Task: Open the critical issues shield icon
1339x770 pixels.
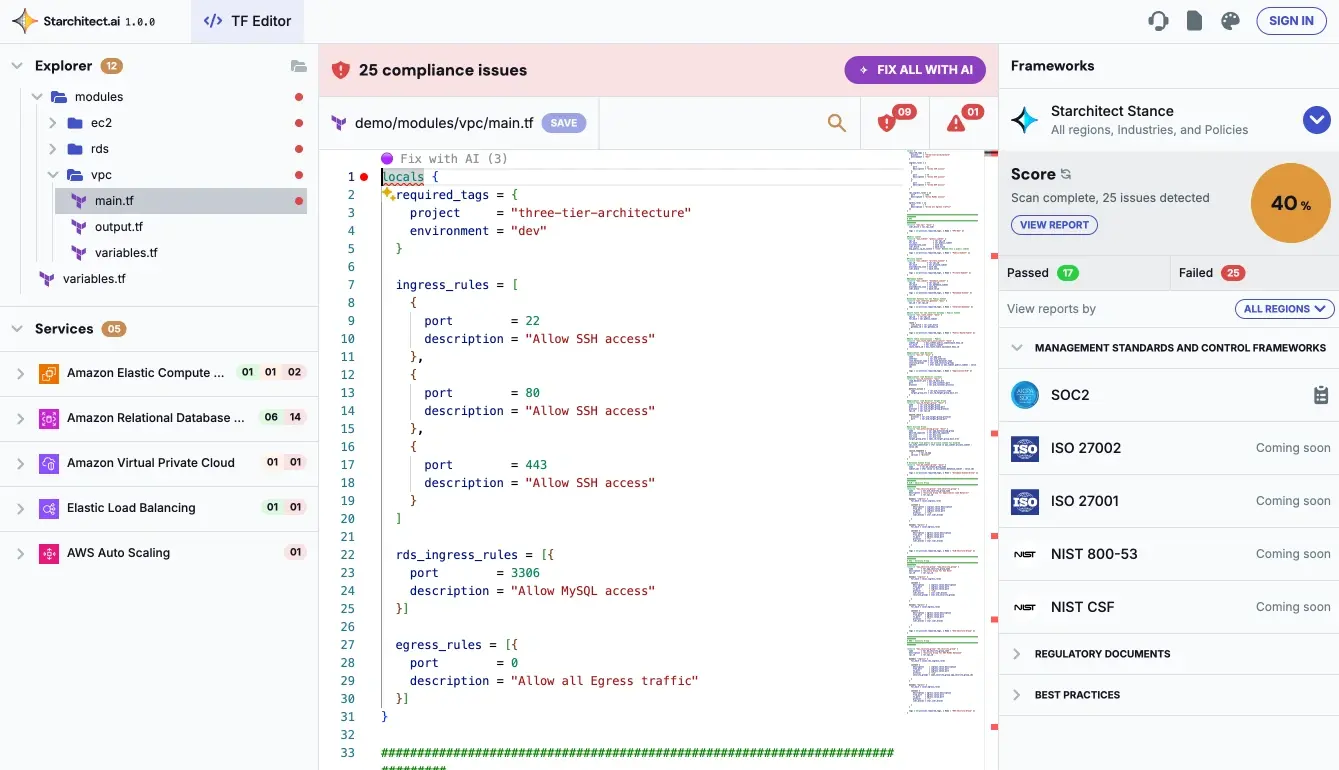Action: (x=887, y=123)
